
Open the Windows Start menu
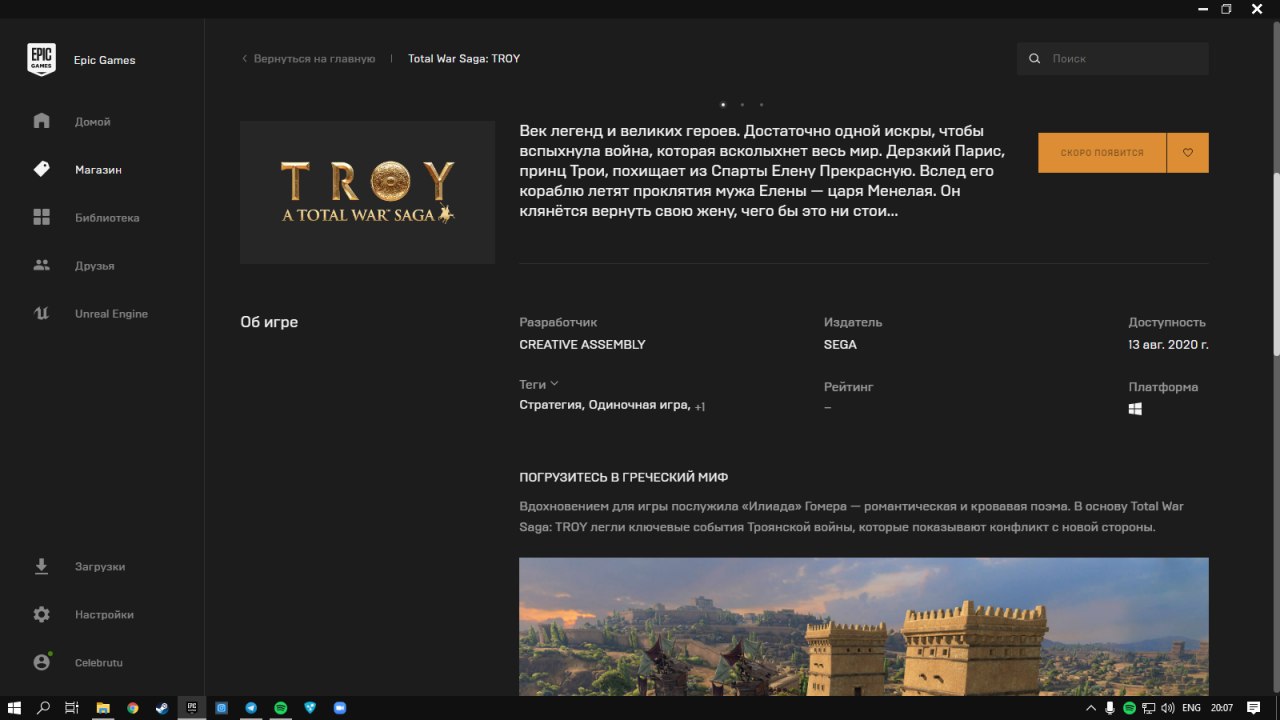[14, 708]
